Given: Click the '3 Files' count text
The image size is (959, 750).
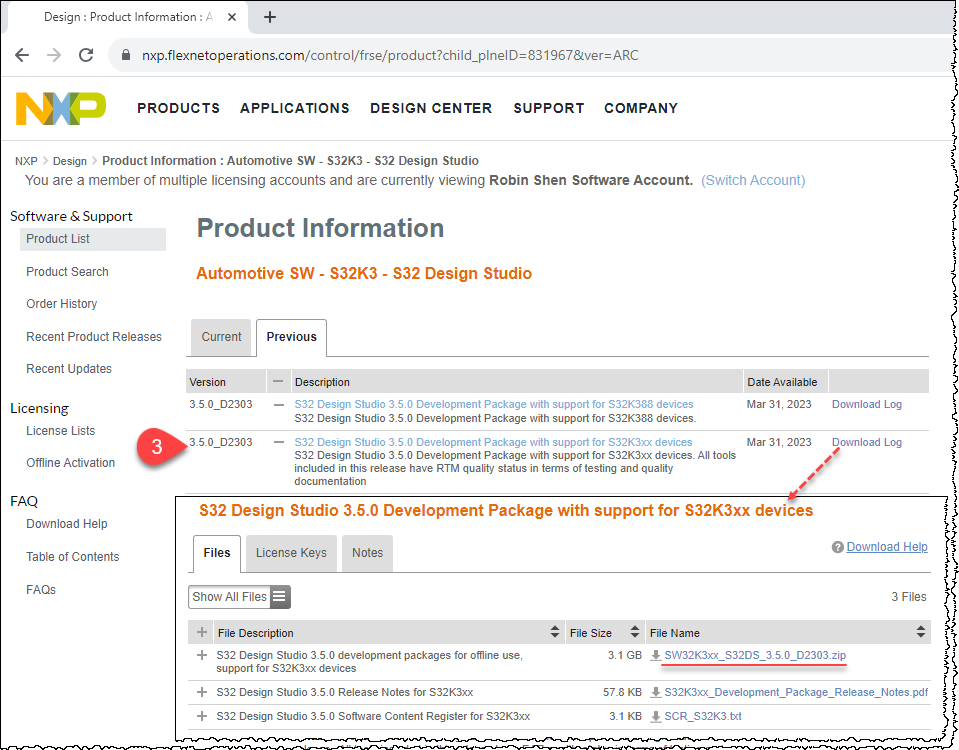Looking at the screenshot, I should pyautogui.click(x=909, y=597).
